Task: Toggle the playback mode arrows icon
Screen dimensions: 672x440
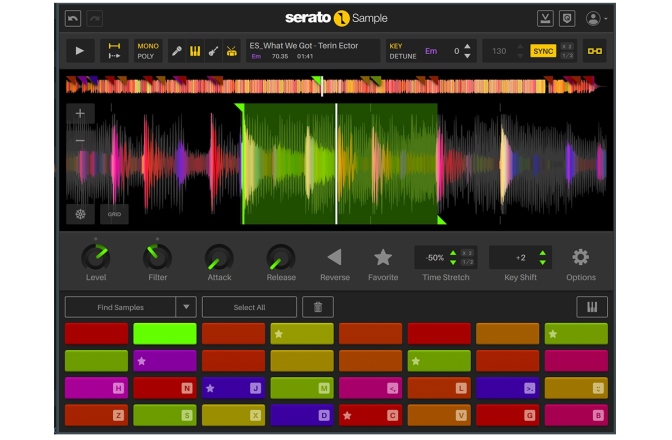Action: click(114, 51)
